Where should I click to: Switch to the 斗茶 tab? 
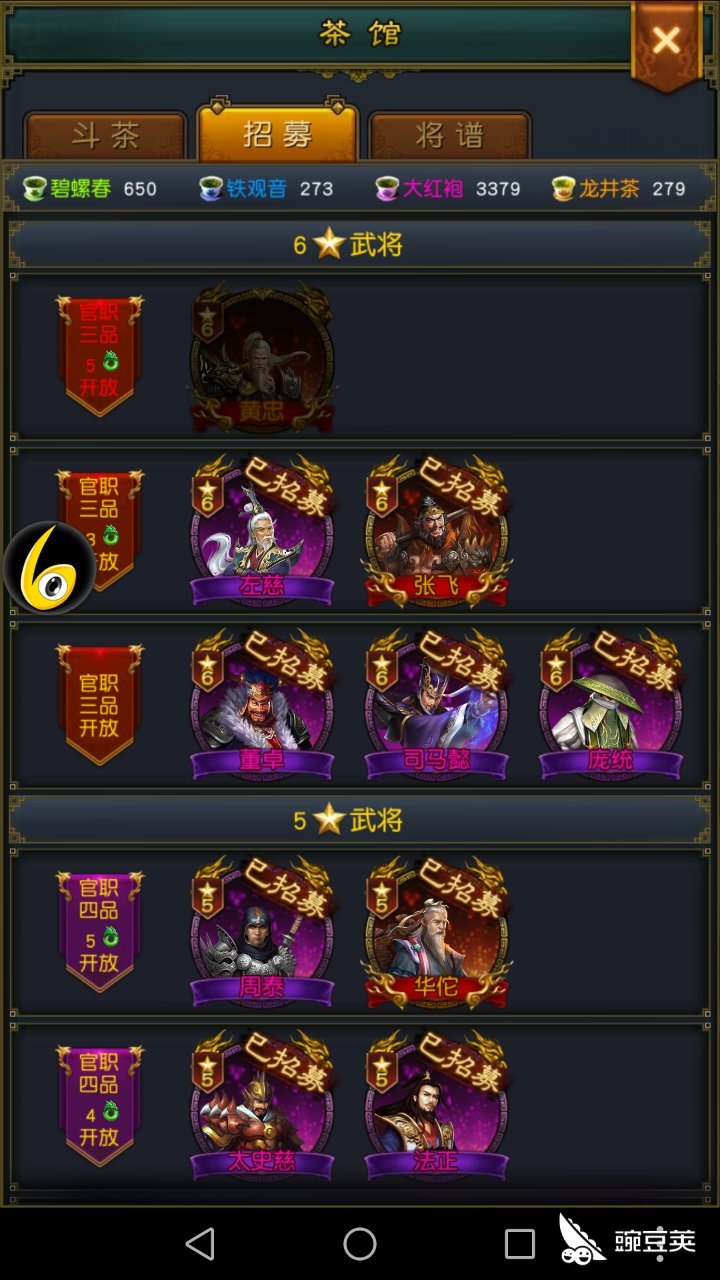(106, 135)
